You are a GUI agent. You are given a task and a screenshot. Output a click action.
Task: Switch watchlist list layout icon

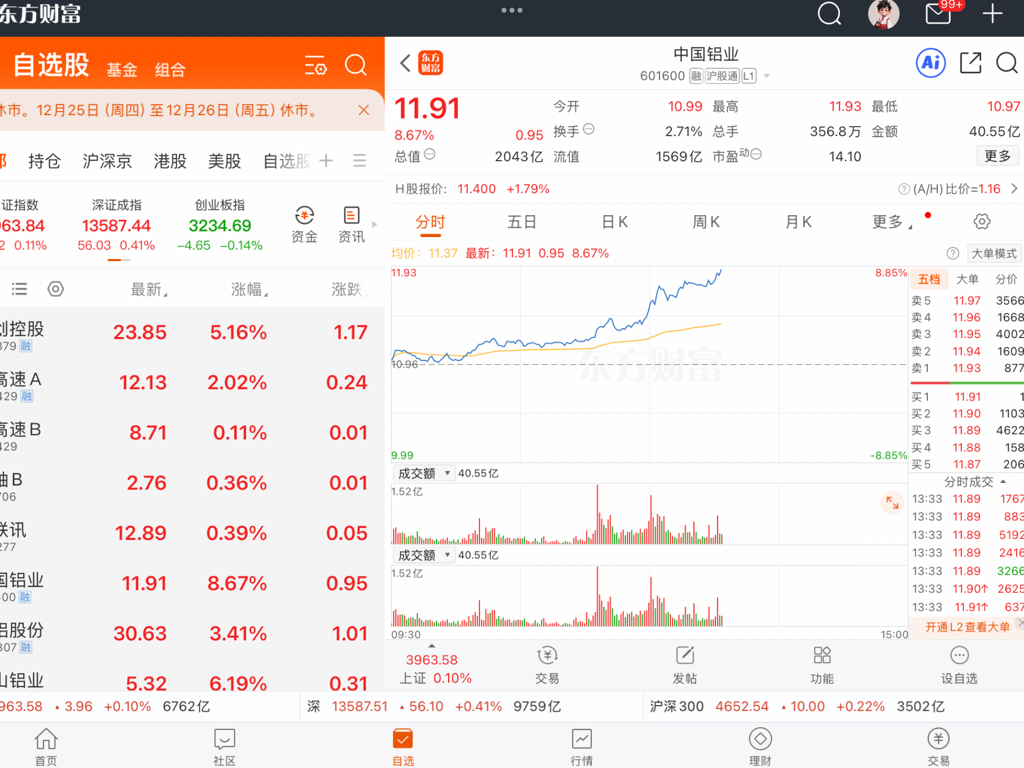point(20,289)
